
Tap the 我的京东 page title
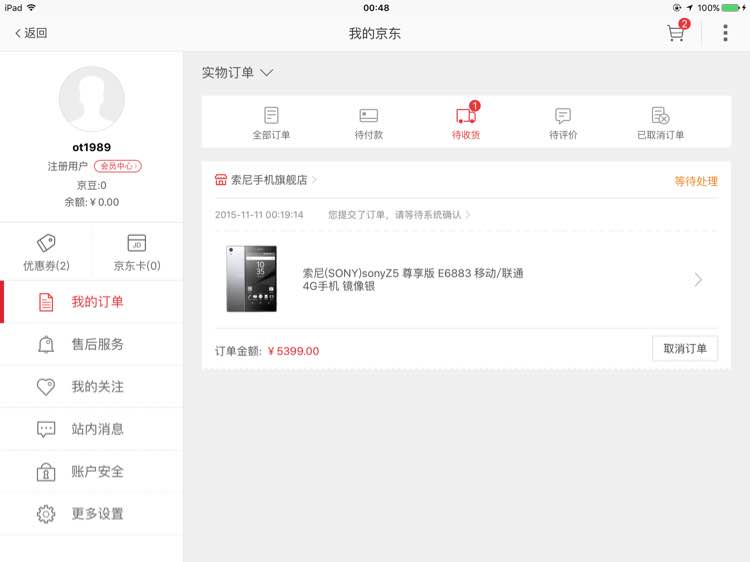375,33
